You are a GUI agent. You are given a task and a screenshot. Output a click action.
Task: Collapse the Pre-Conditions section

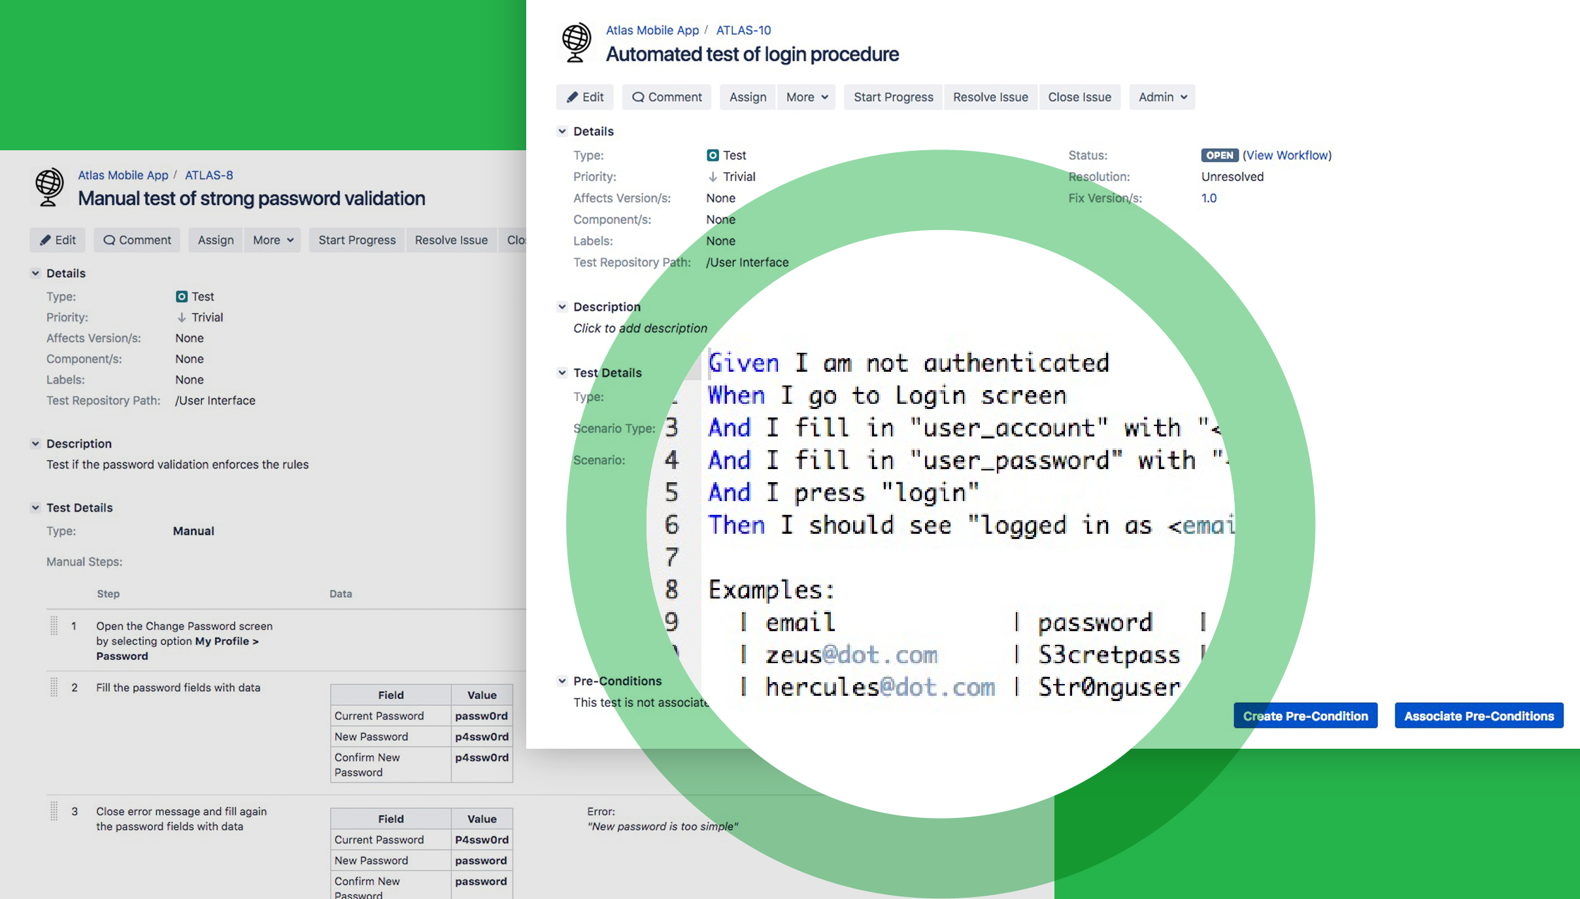(562, 681)
